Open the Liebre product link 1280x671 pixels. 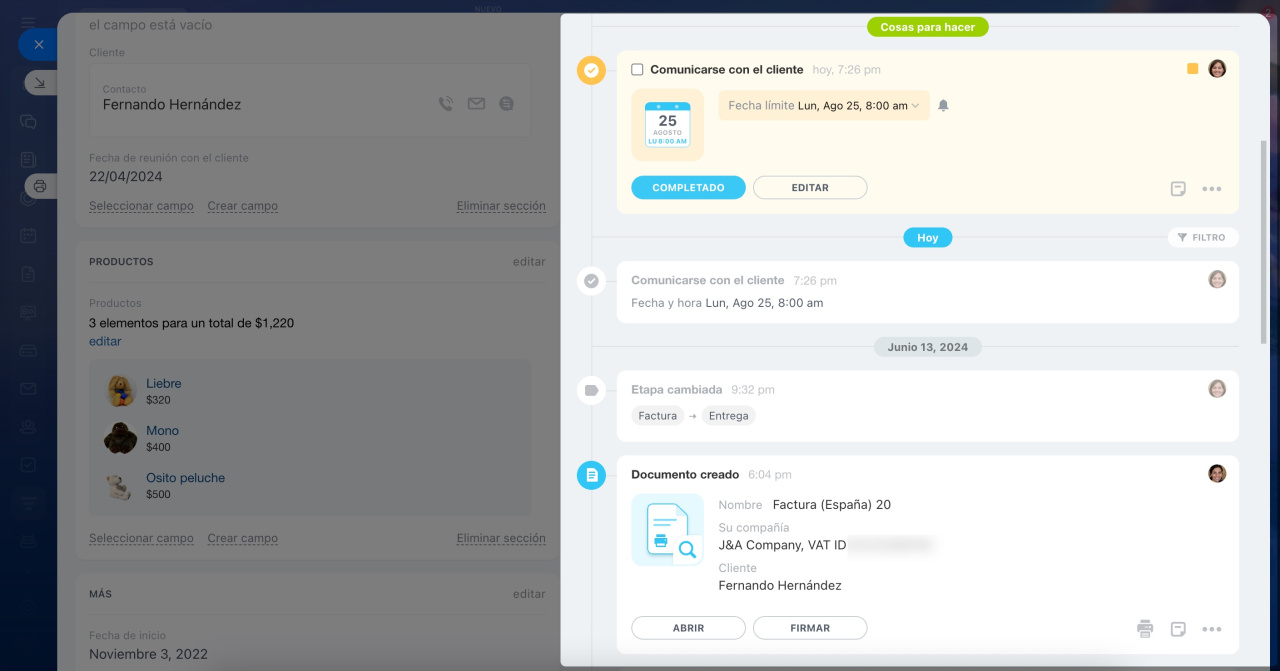[x=163, y=383]
